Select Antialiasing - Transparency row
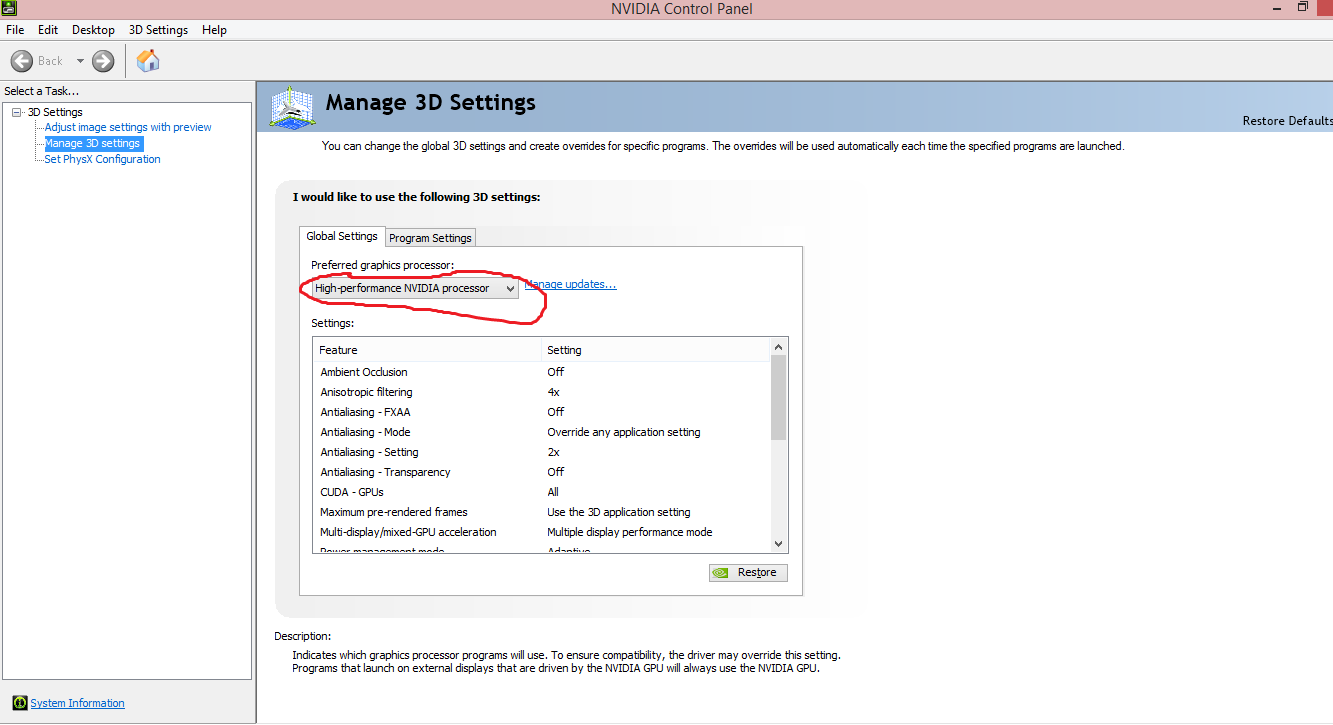Image resolution: width=1333 pixels, height=725 pixels. pos(542,472)
